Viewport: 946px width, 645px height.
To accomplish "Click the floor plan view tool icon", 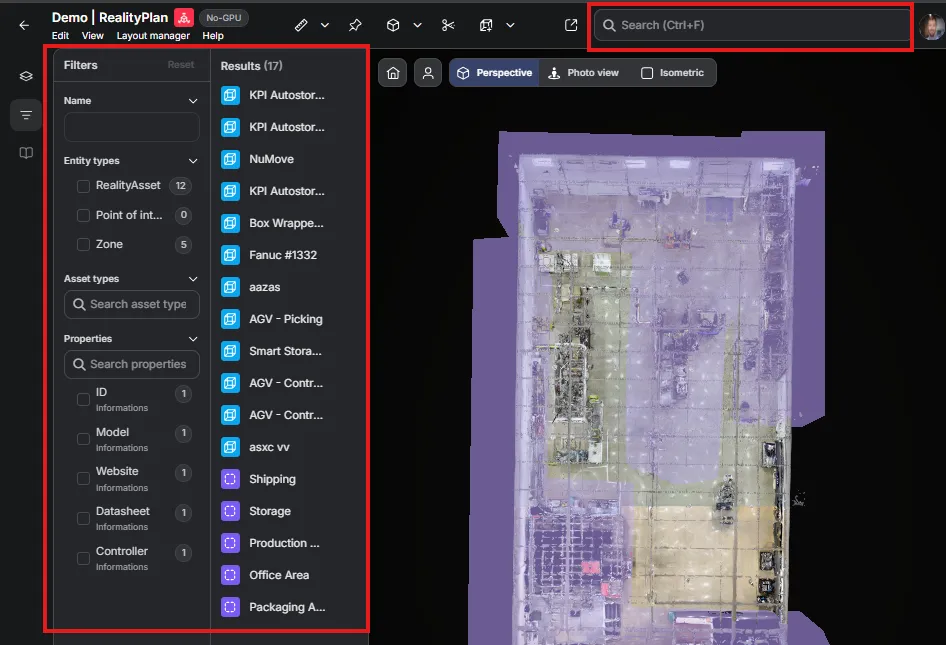I will pyautogui.click(x=486, y=25).
